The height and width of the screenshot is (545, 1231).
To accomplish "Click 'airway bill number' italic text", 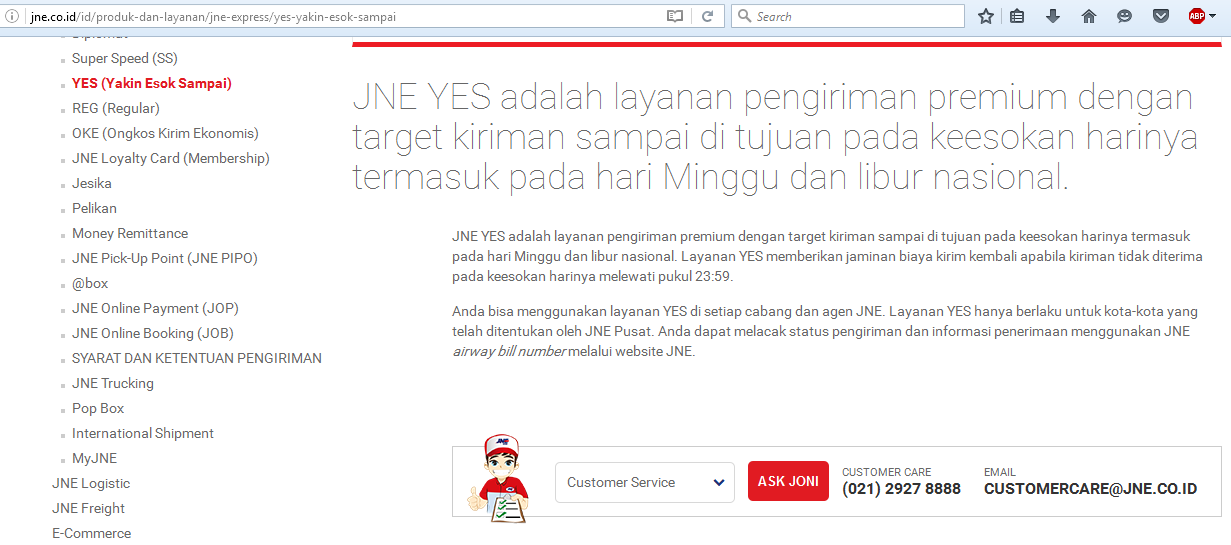I will tap(509, 352).
